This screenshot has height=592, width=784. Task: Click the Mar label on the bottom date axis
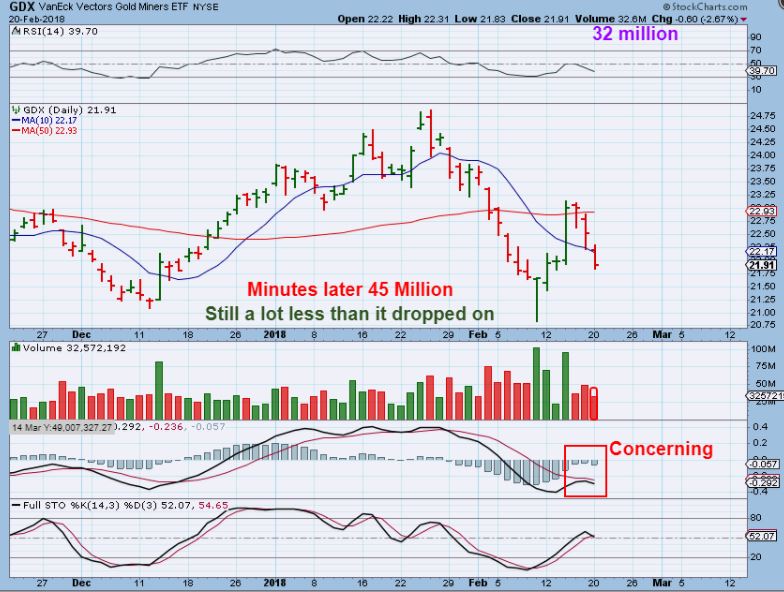tap(662, 582)
